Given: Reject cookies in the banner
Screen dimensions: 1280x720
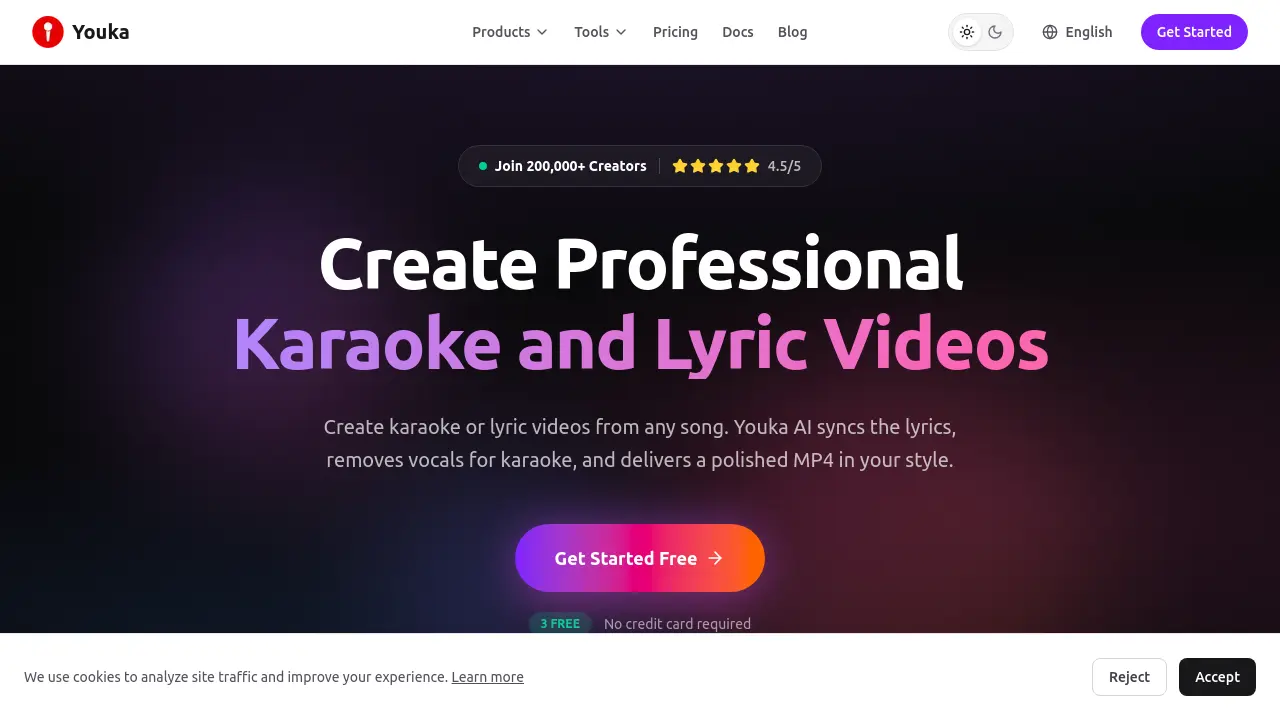Looking at the screenshot, I should (x=1129, y=677).
